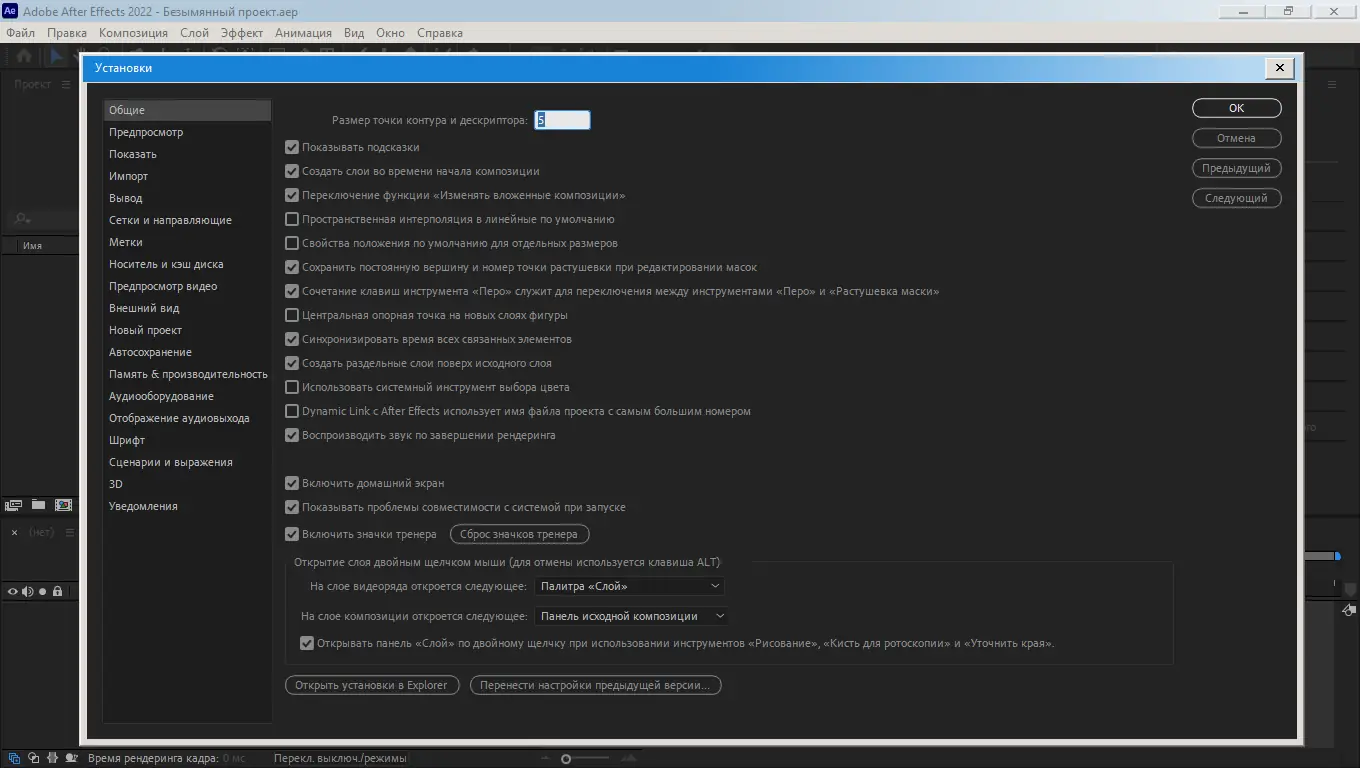Go to «Память & производительность» settings
The width and height of the screenshot is (1360, 768).
187,374
